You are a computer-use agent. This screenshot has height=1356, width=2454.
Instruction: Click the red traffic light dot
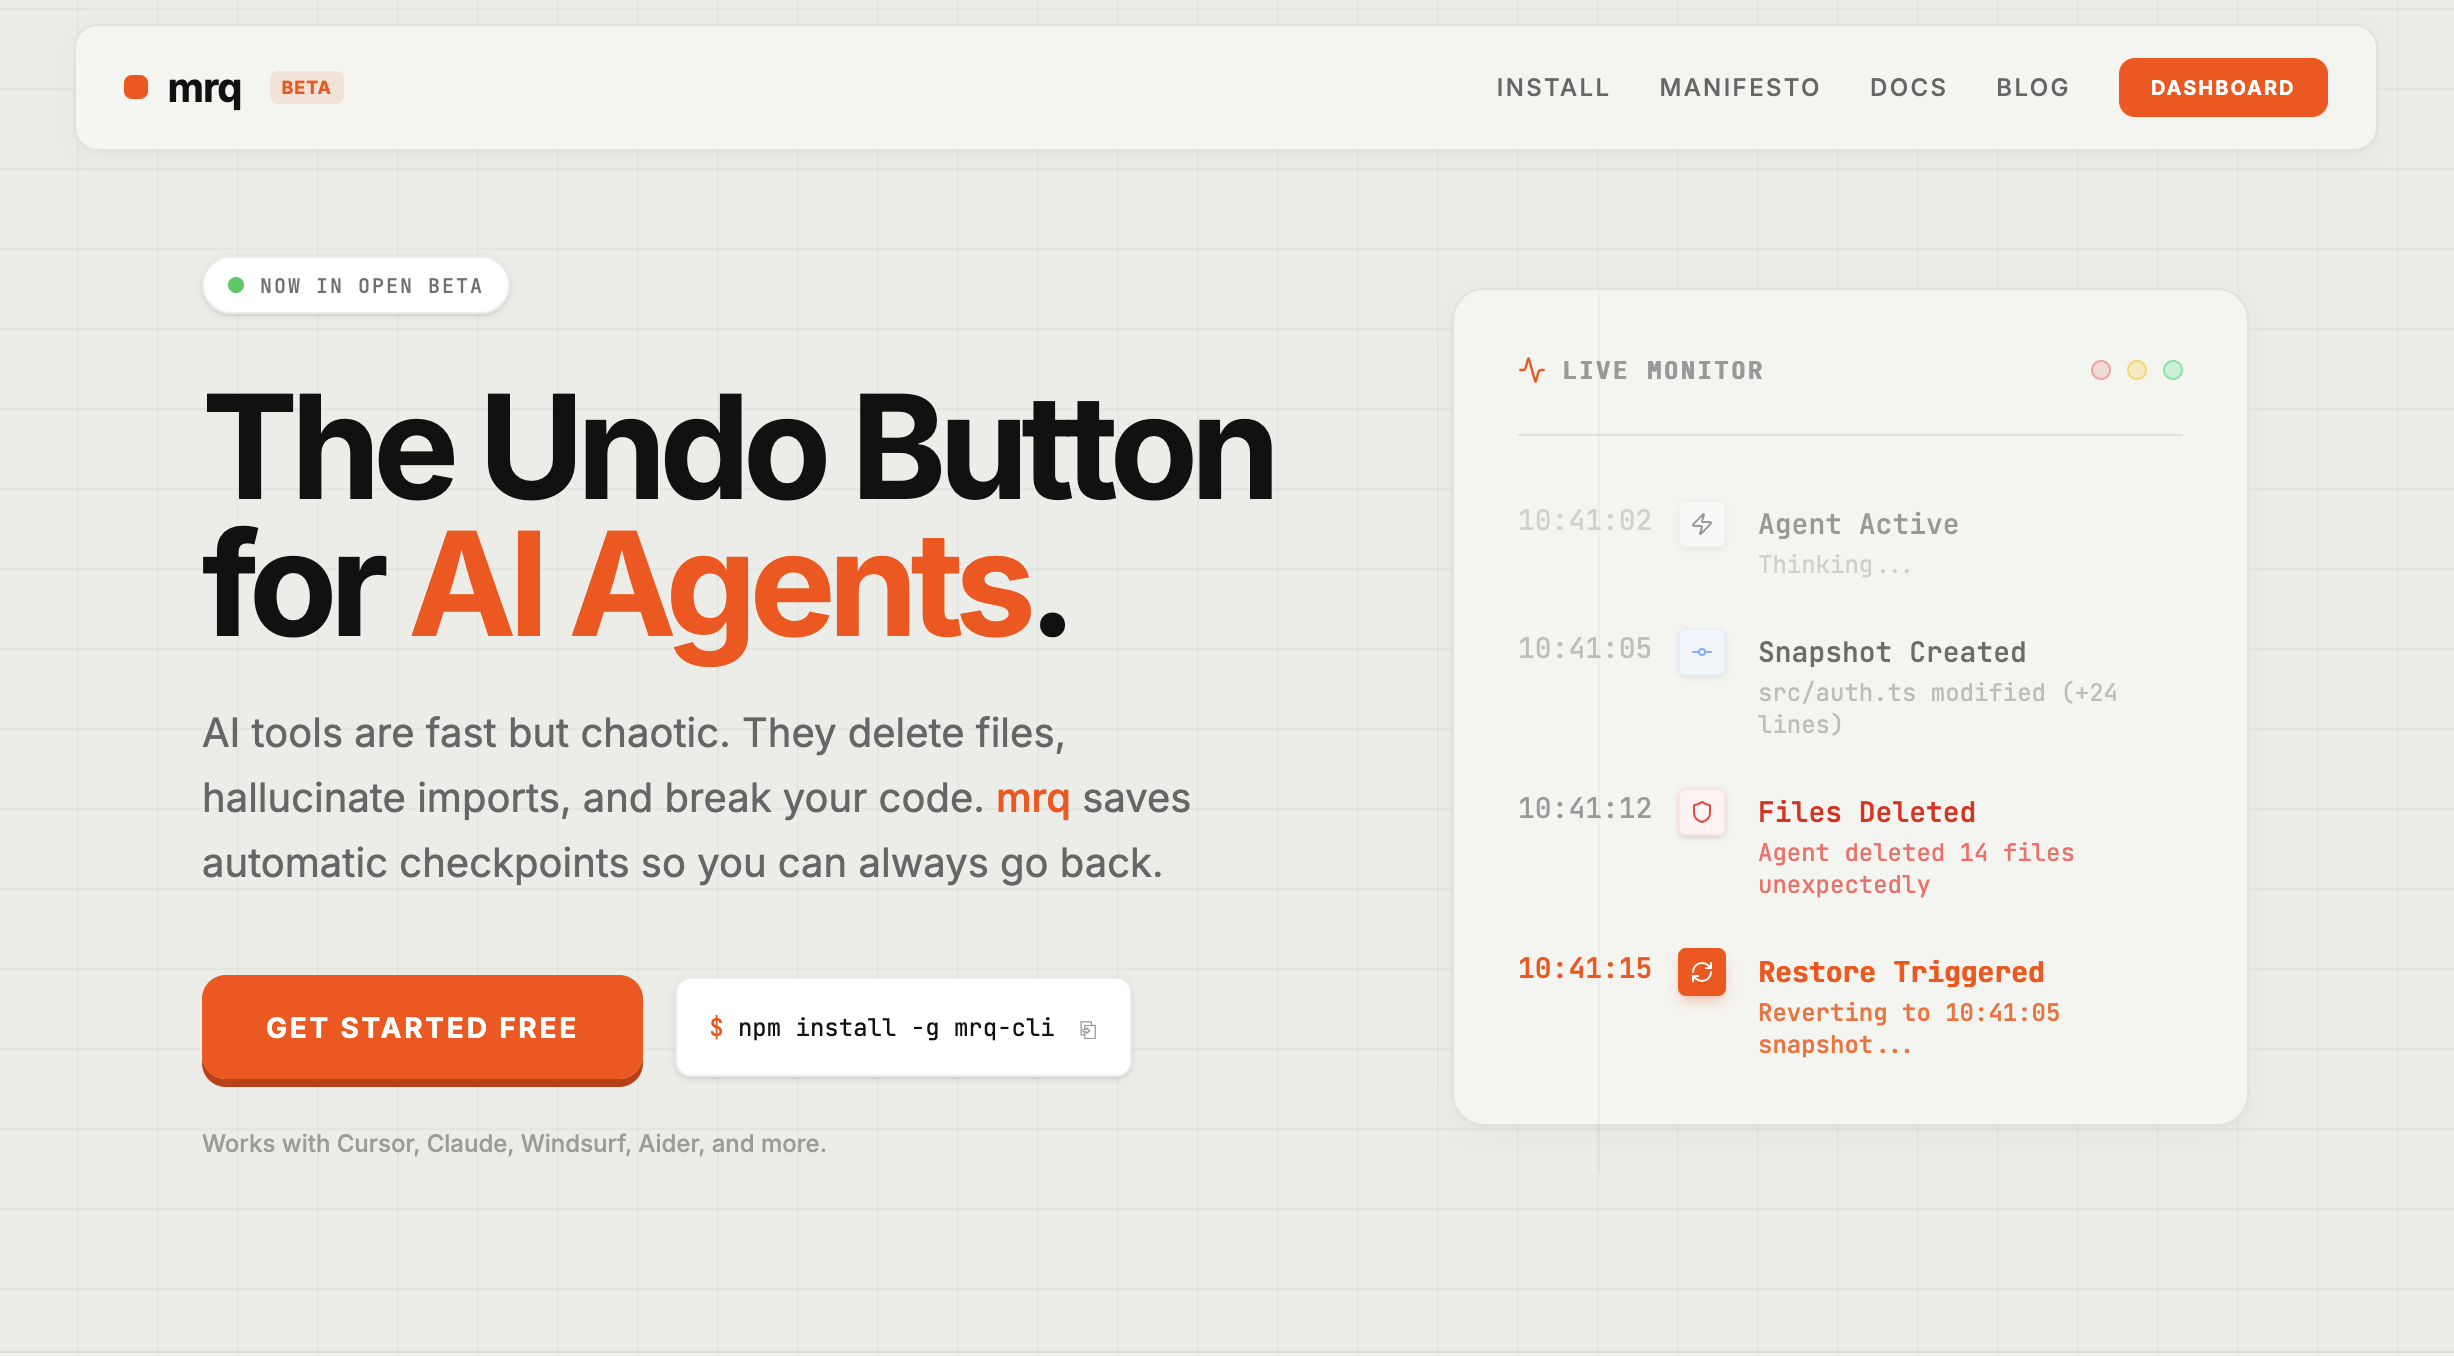click(x=2100, y=370)
